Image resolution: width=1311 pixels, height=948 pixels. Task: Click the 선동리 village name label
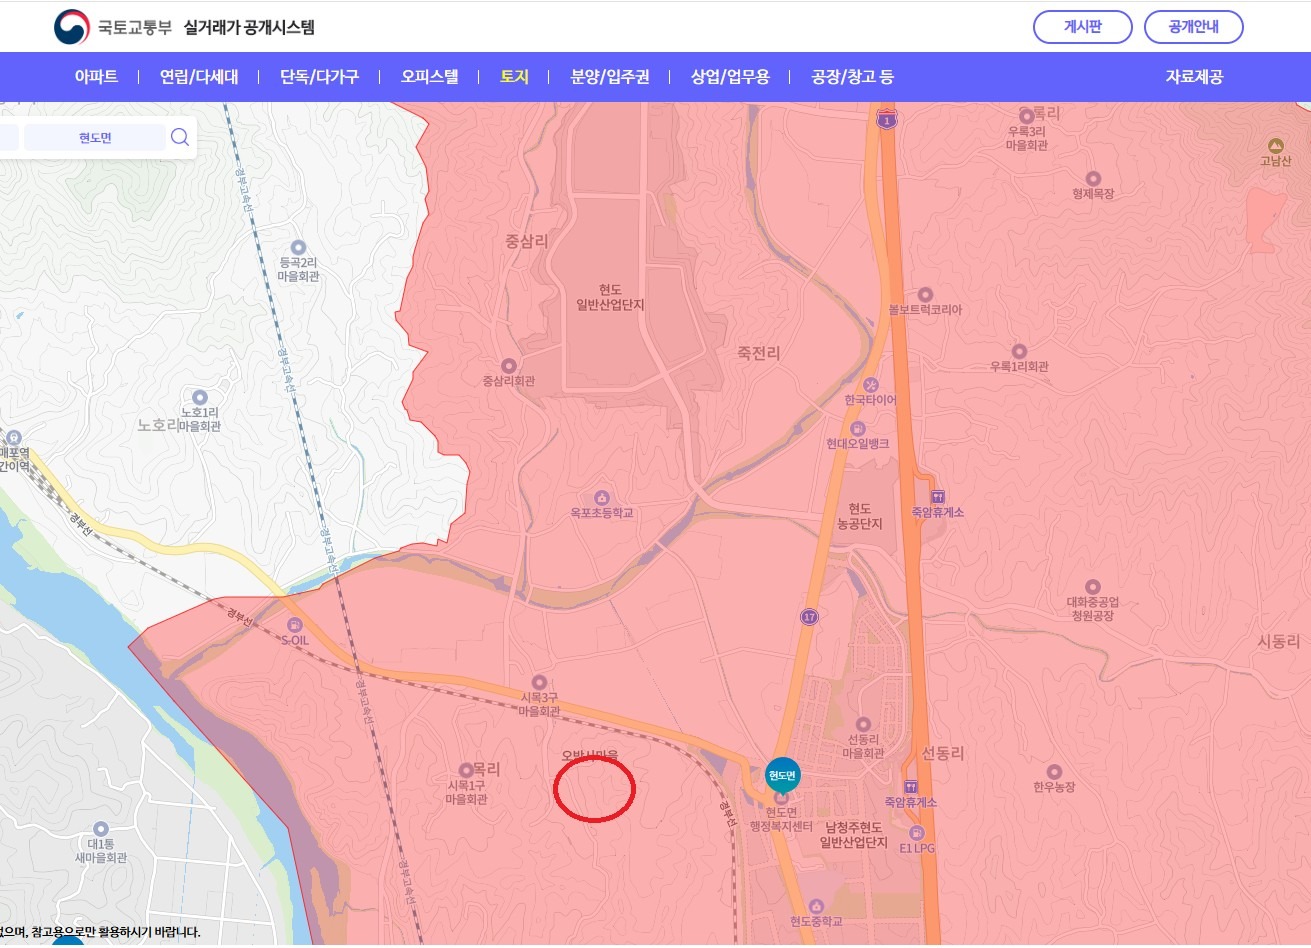(x=942, y=753)
